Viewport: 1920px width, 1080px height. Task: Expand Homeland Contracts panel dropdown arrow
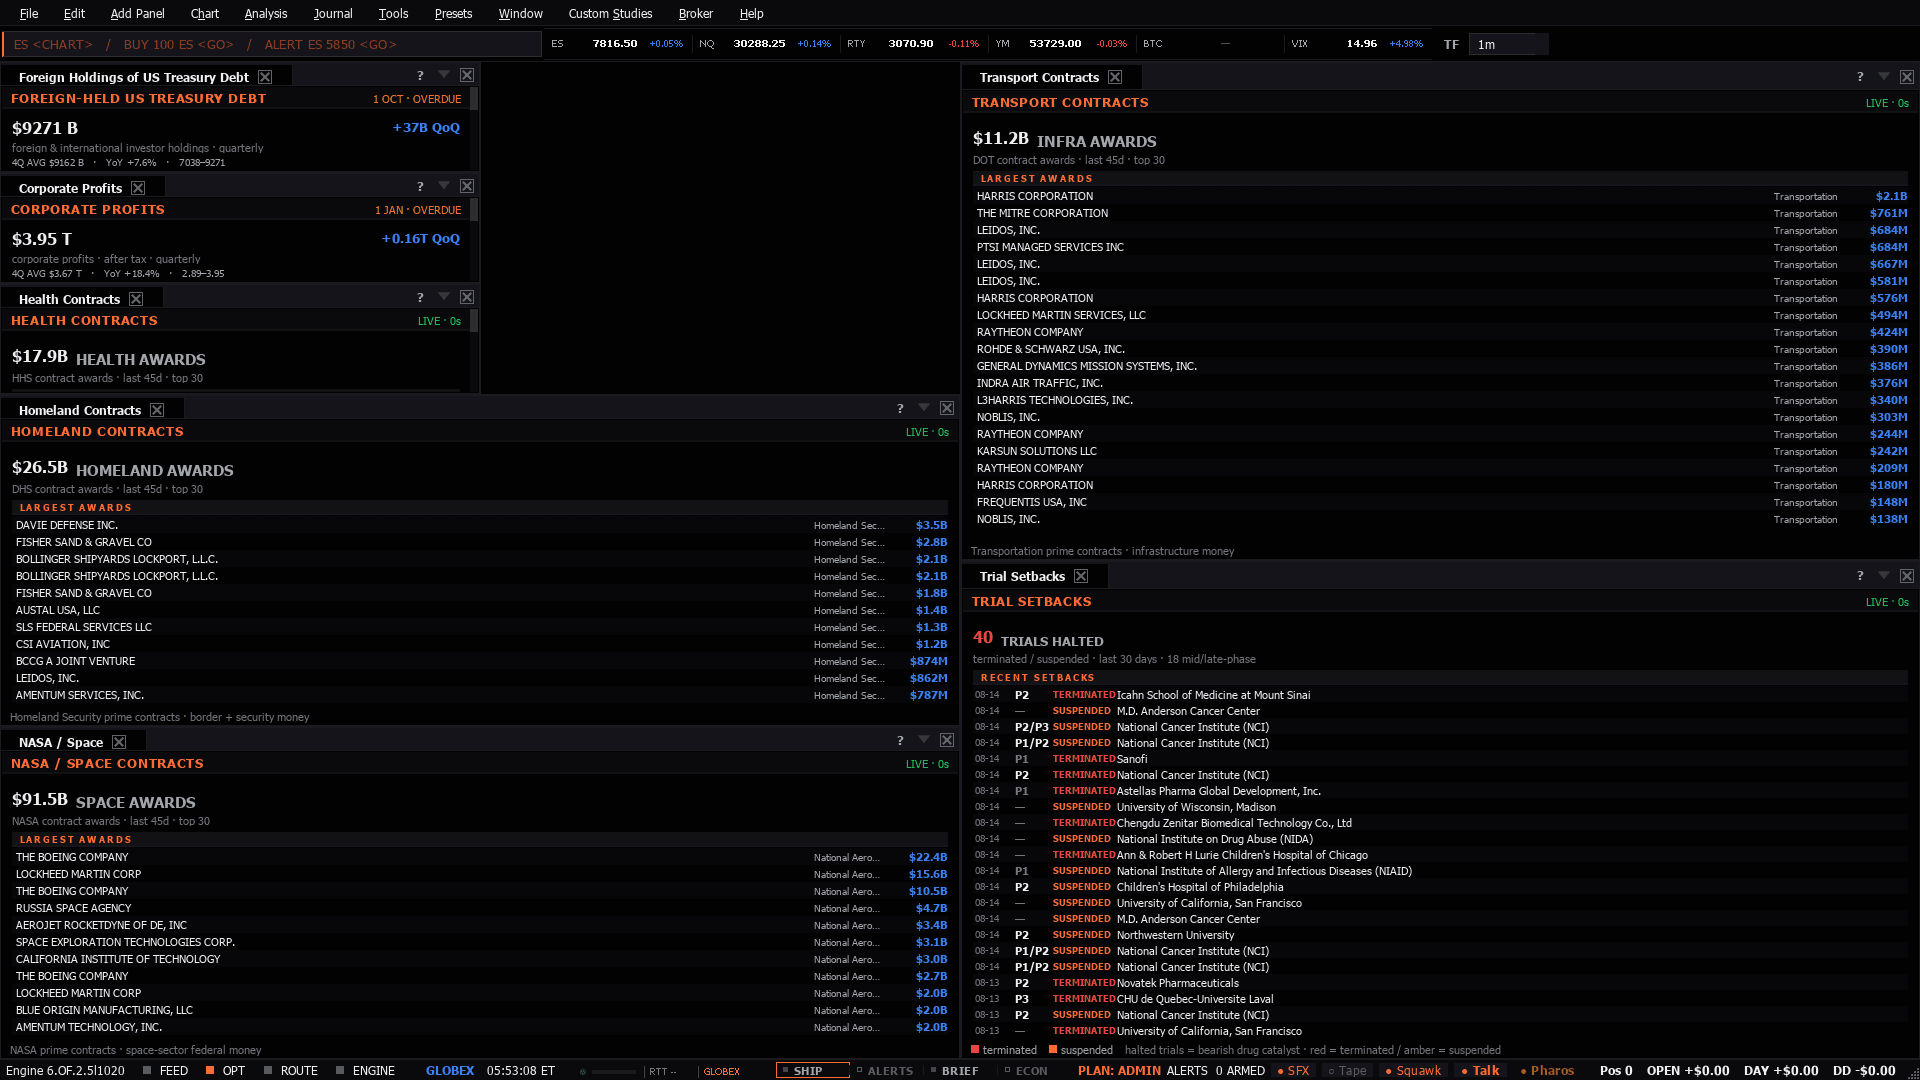[x=924, y=408]
